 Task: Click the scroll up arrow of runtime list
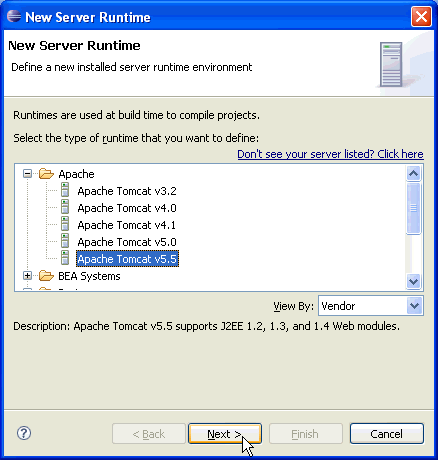(x=414, y=173)
